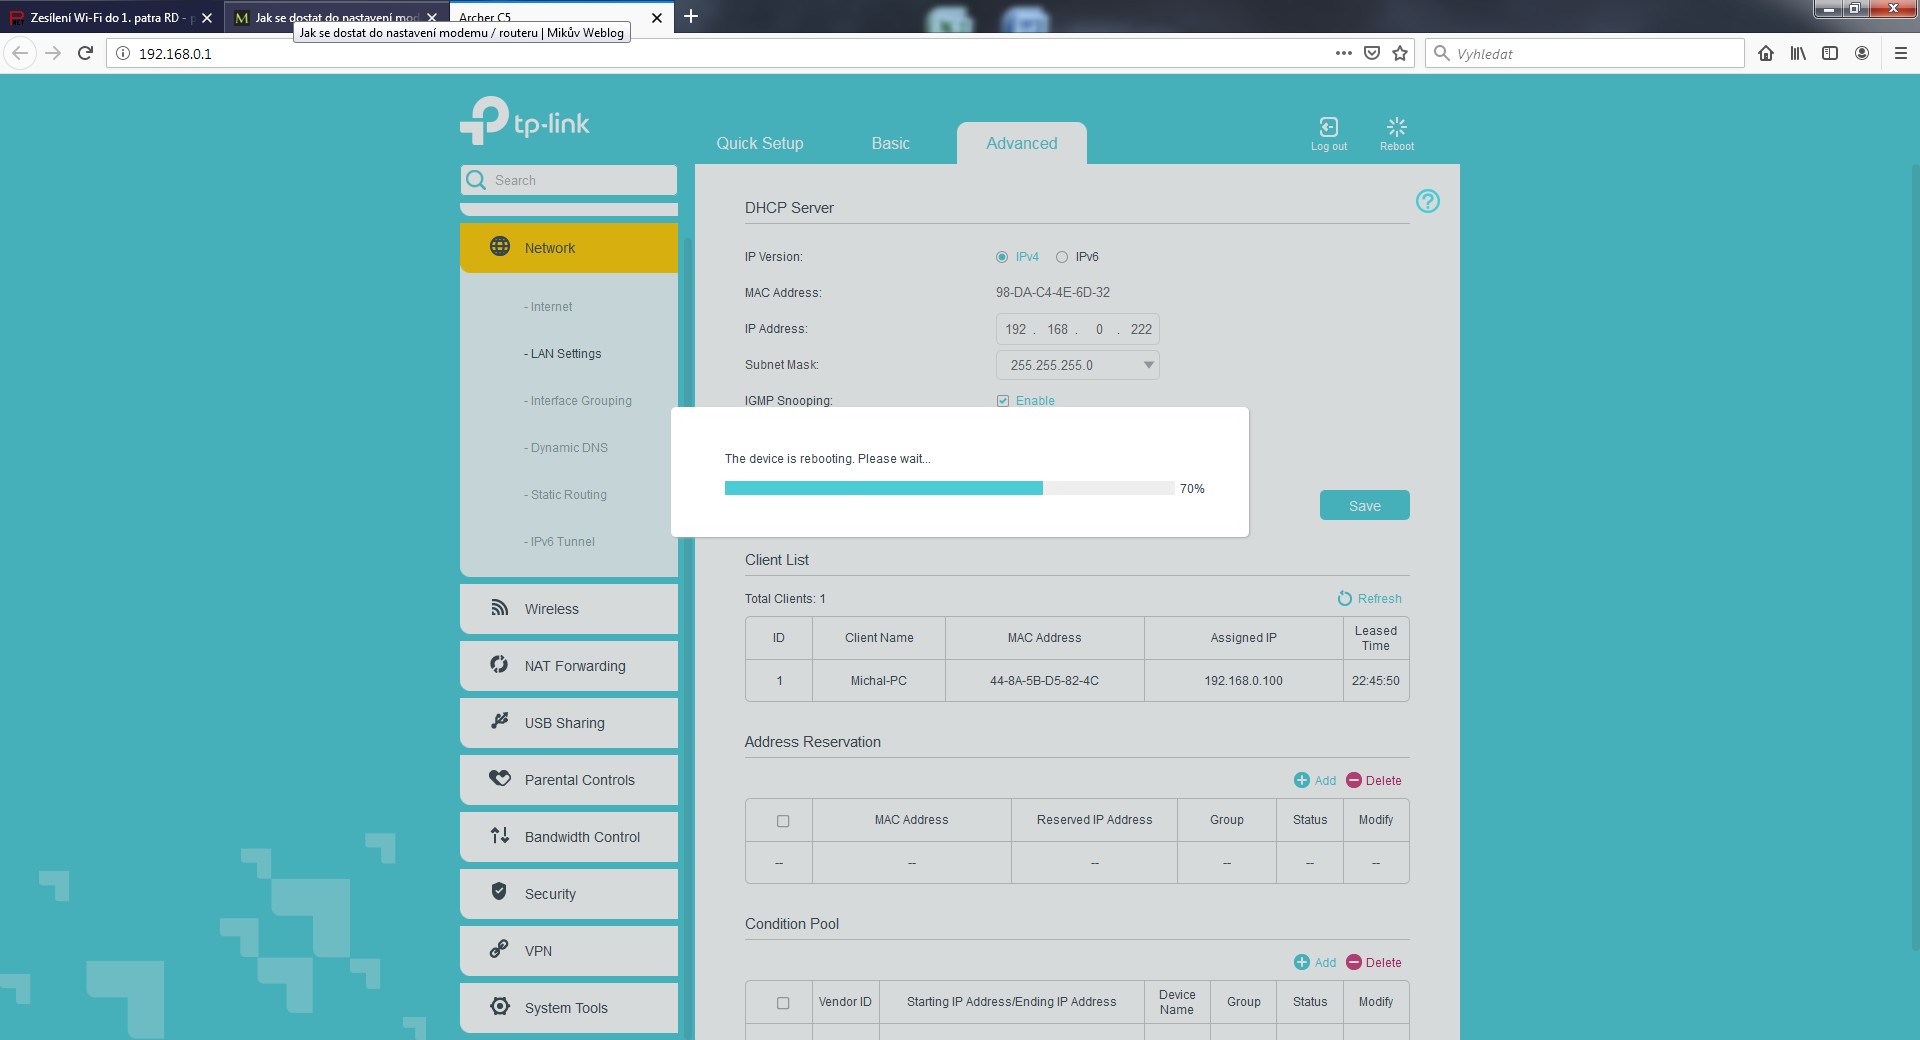Click the Vyhledat browser search box

point(1585,53)
